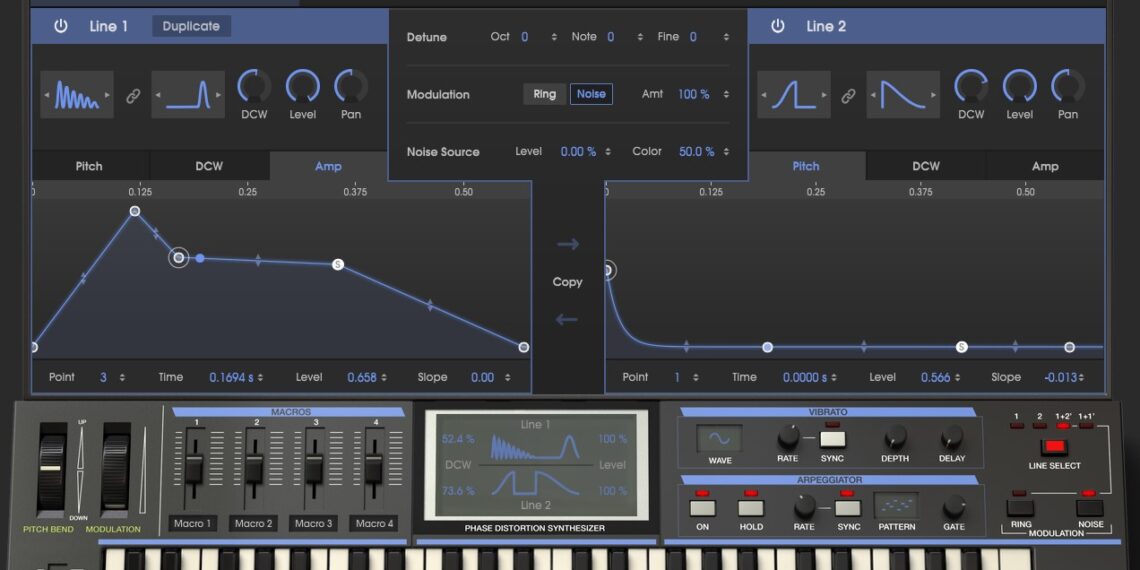The image size is (1140, 570).
Task: Toggle the Arpeggiator HOLD button
Action: coord(751,507)
